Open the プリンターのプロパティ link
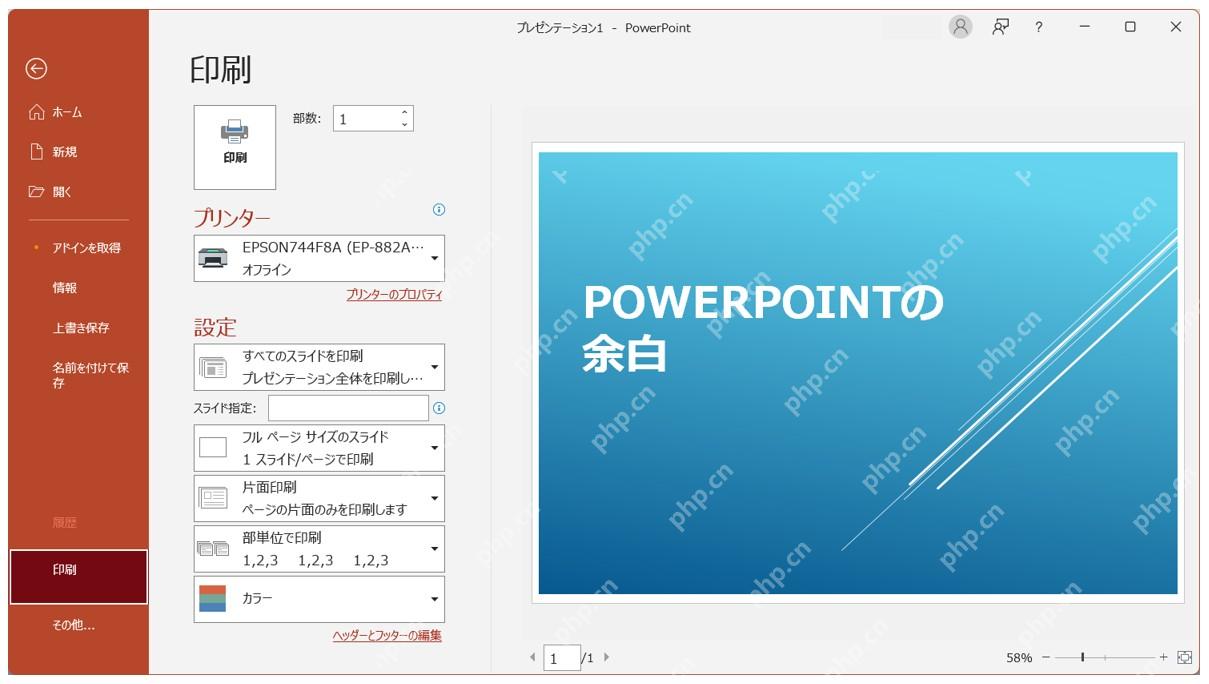The height and width of the screenshot is (684, 1209). pos(394,295)
